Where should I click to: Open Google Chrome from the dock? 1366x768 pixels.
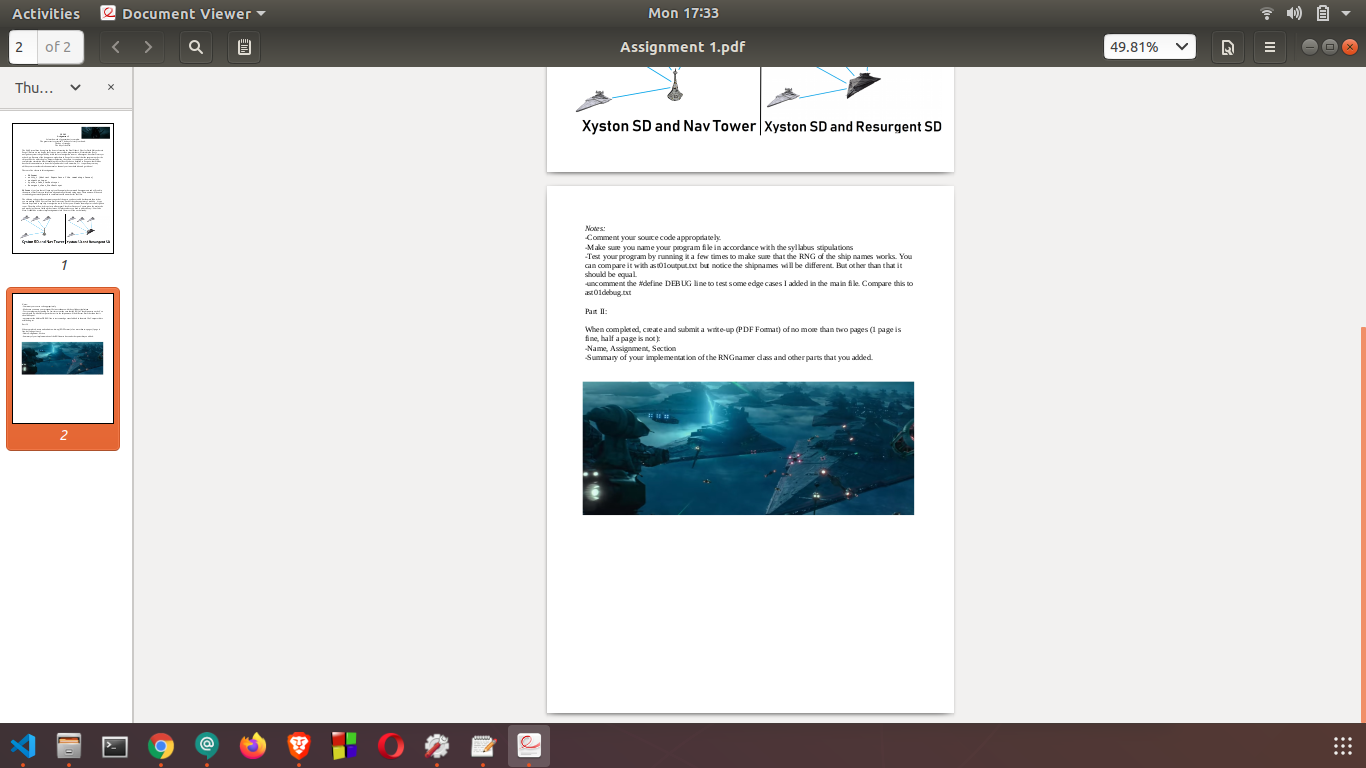tap(160, 745)
